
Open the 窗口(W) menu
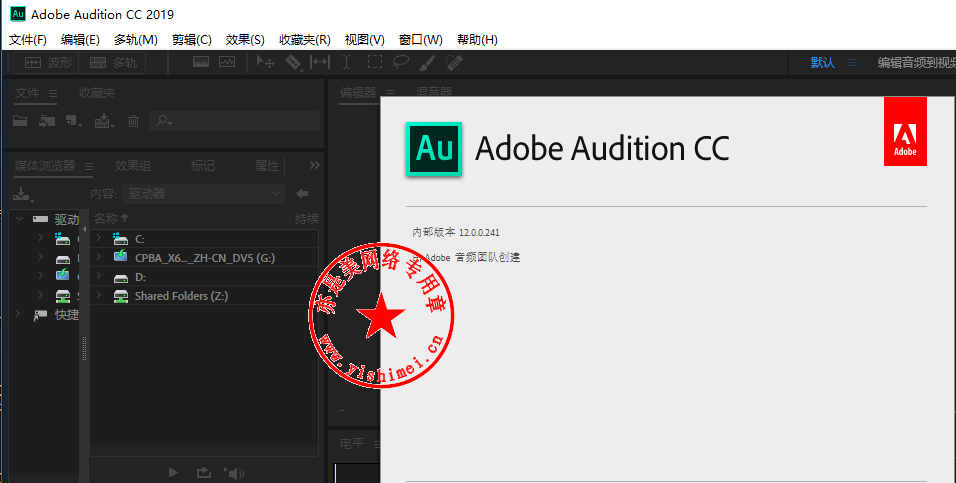coord(421,40)
